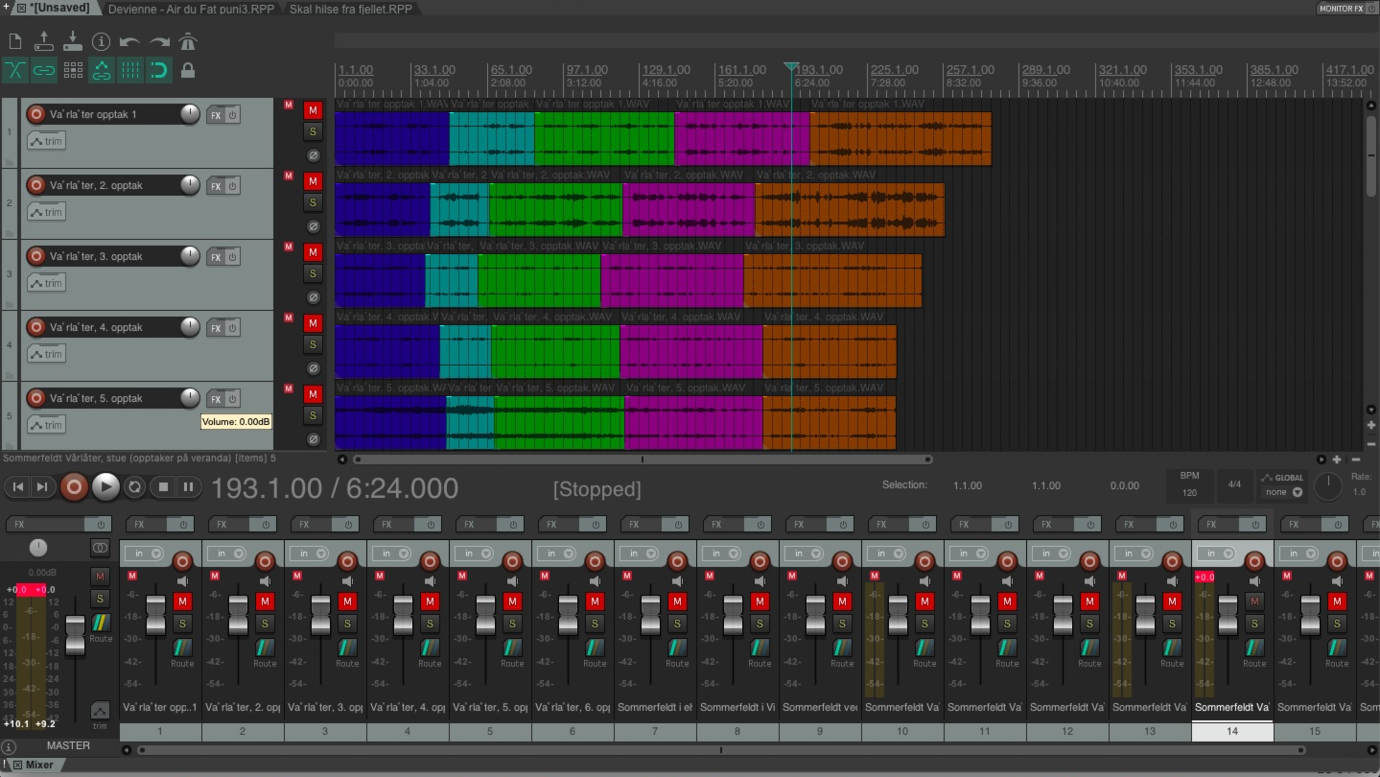
Task: Click the new project icon
Action: (x=15, y=42)
